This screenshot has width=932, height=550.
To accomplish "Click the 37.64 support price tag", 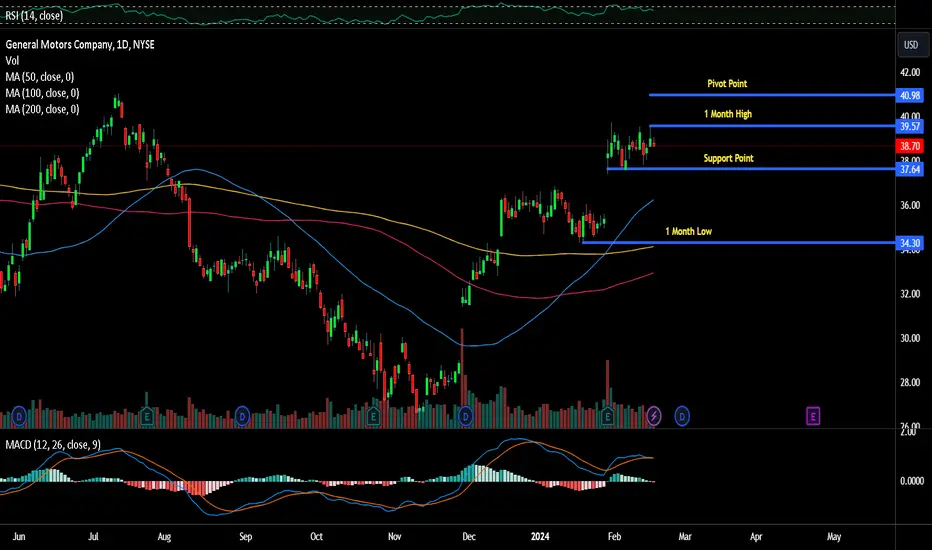I will 910,169.
